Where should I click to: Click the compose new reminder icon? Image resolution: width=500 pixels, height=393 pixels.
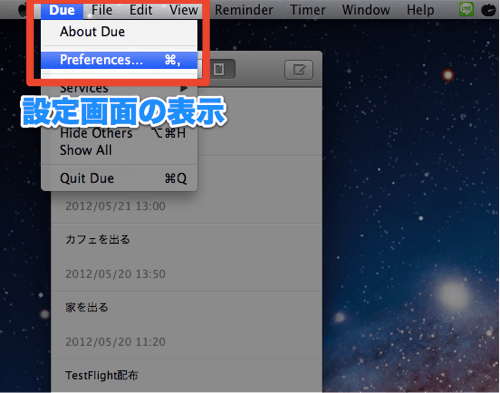click(299, 70)
